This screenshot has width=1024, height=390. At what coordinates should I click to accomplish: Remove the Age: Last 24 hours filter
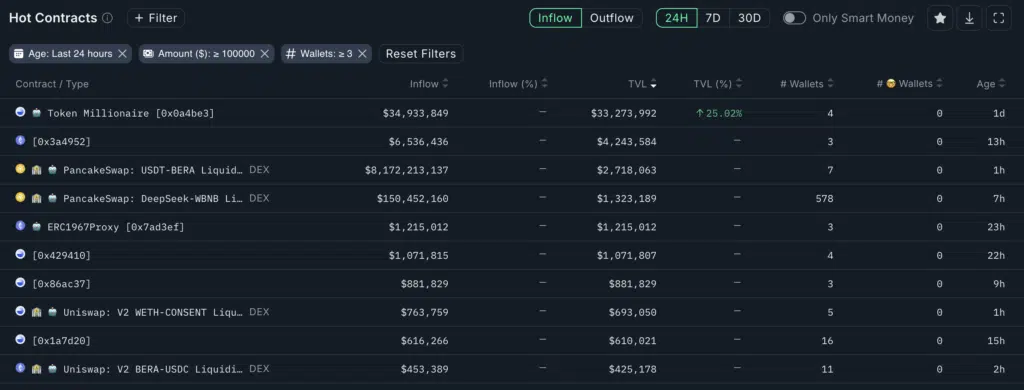(x=122, y=54)
